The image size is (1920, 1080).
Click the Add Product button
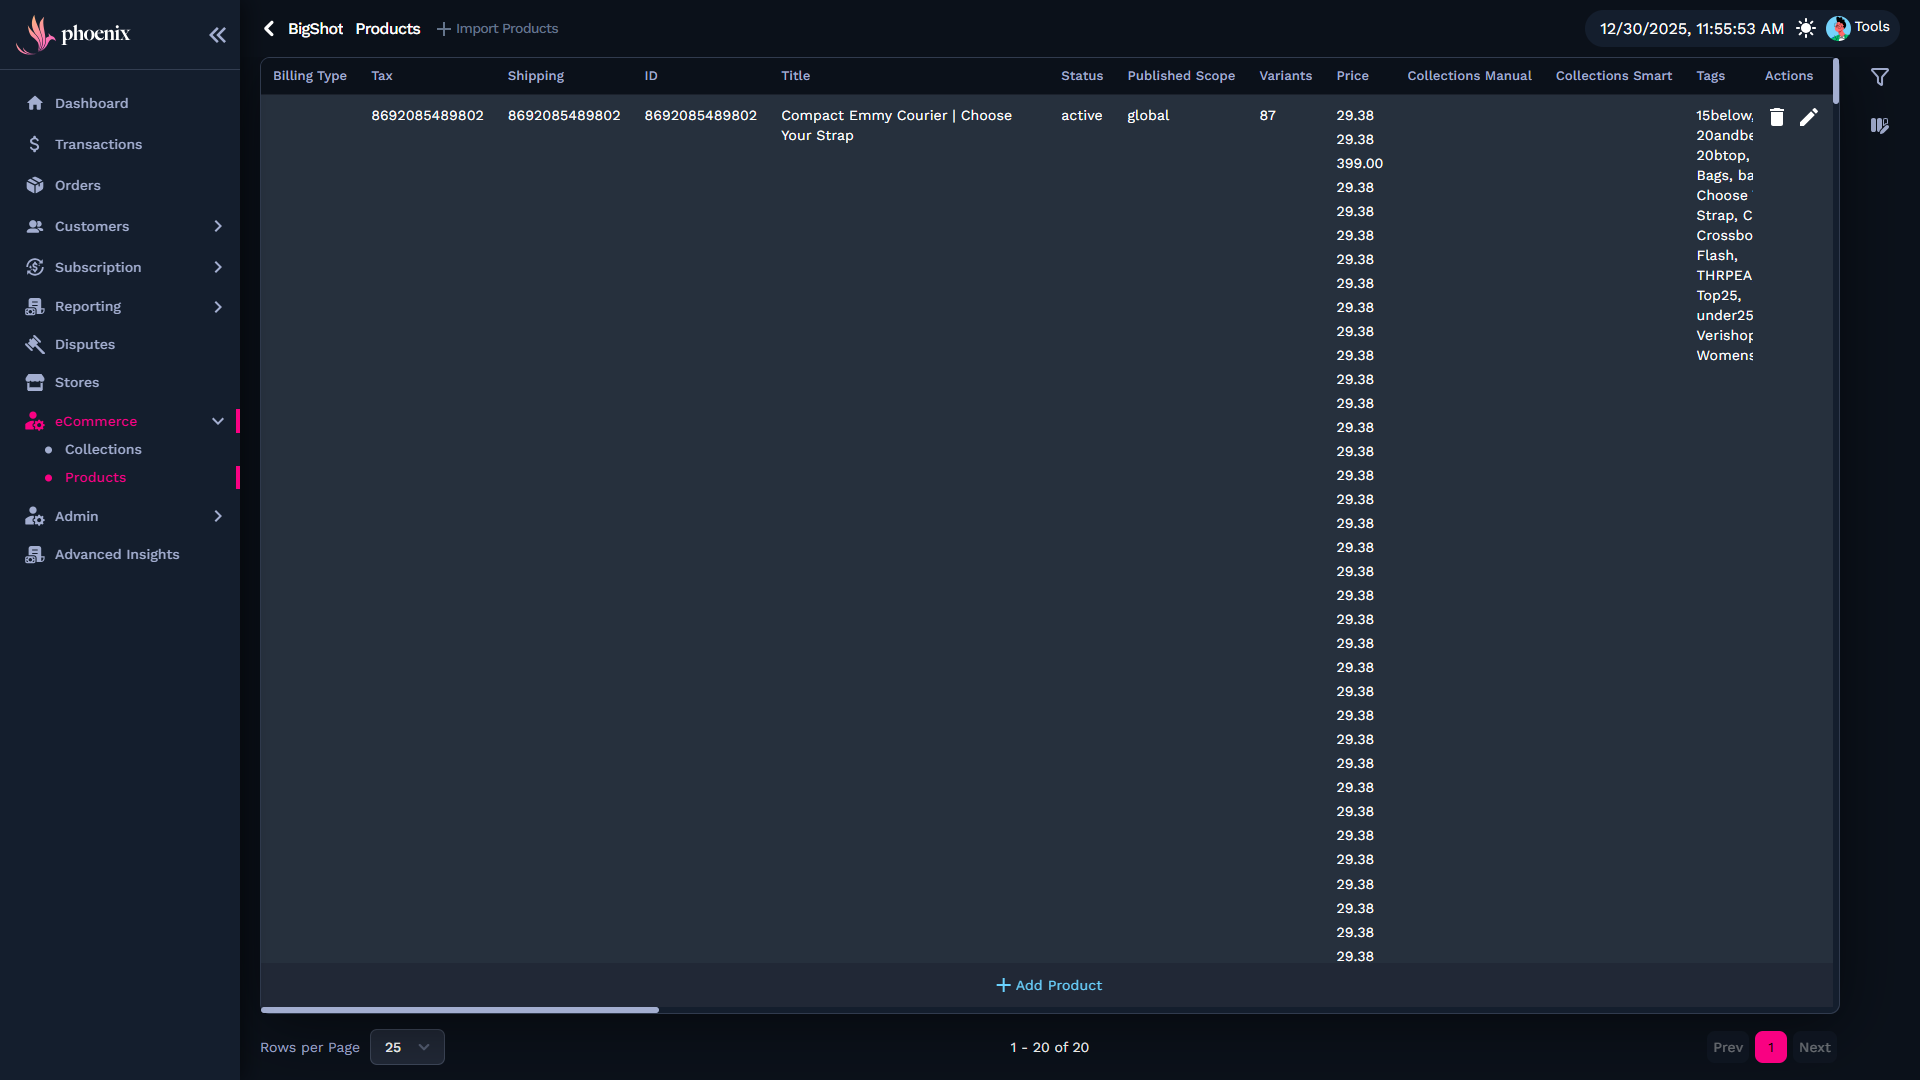click(1049, 985)
